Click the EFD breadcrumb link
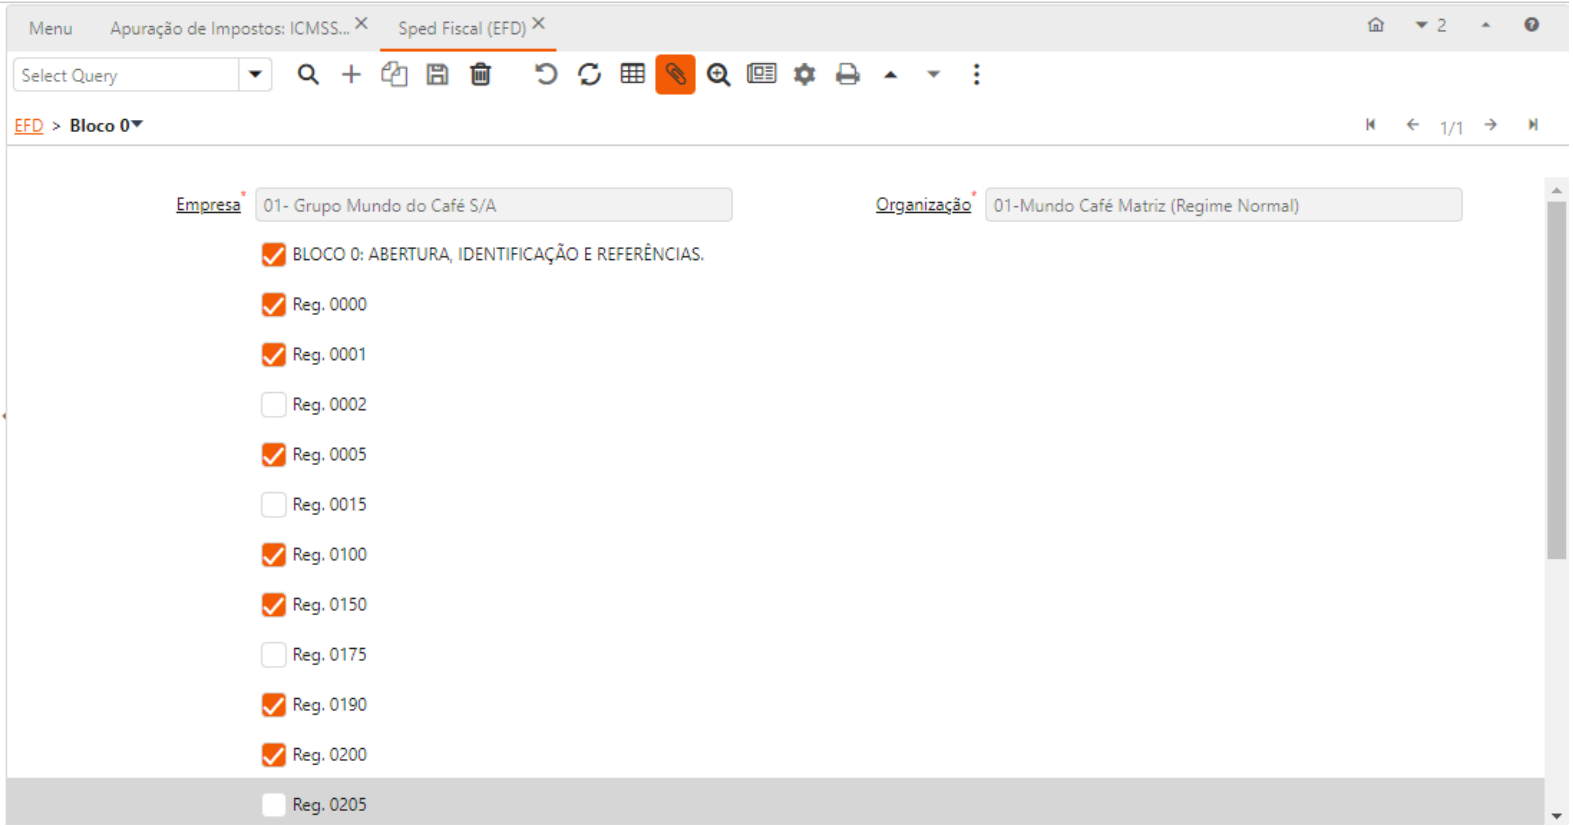The height and width of the screenshot is (826, 1573). pyautogui.click(x=28, y=126)
